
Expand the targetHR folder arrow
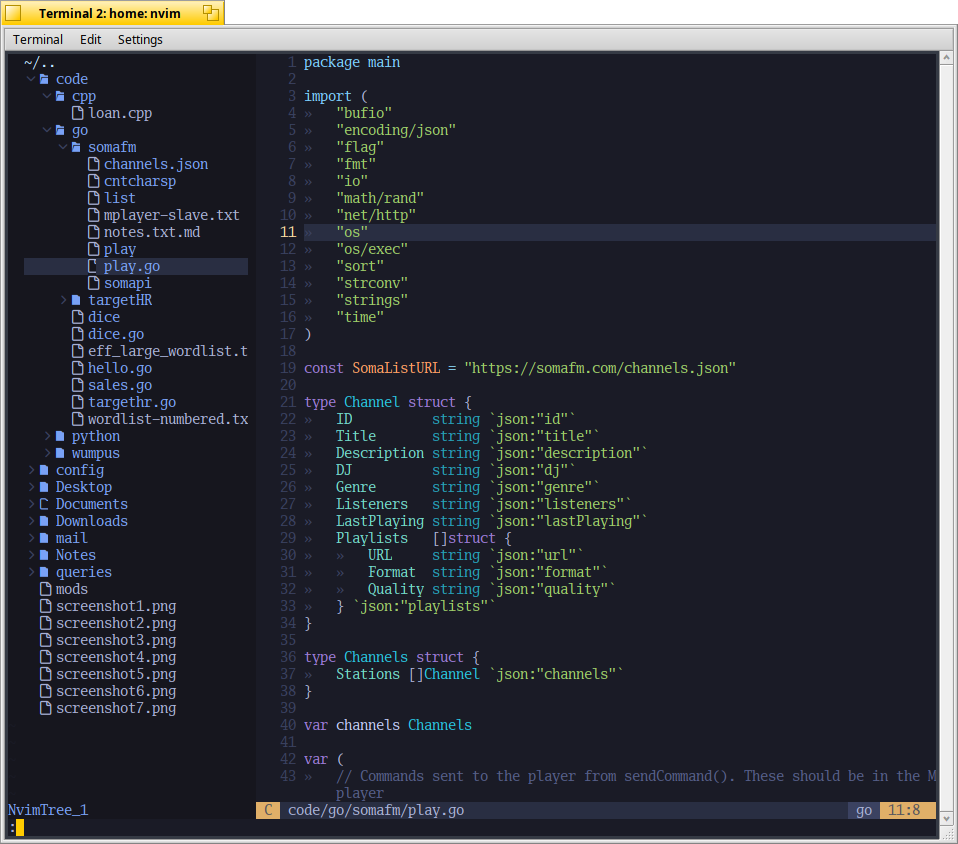click(x=63, y=300)
